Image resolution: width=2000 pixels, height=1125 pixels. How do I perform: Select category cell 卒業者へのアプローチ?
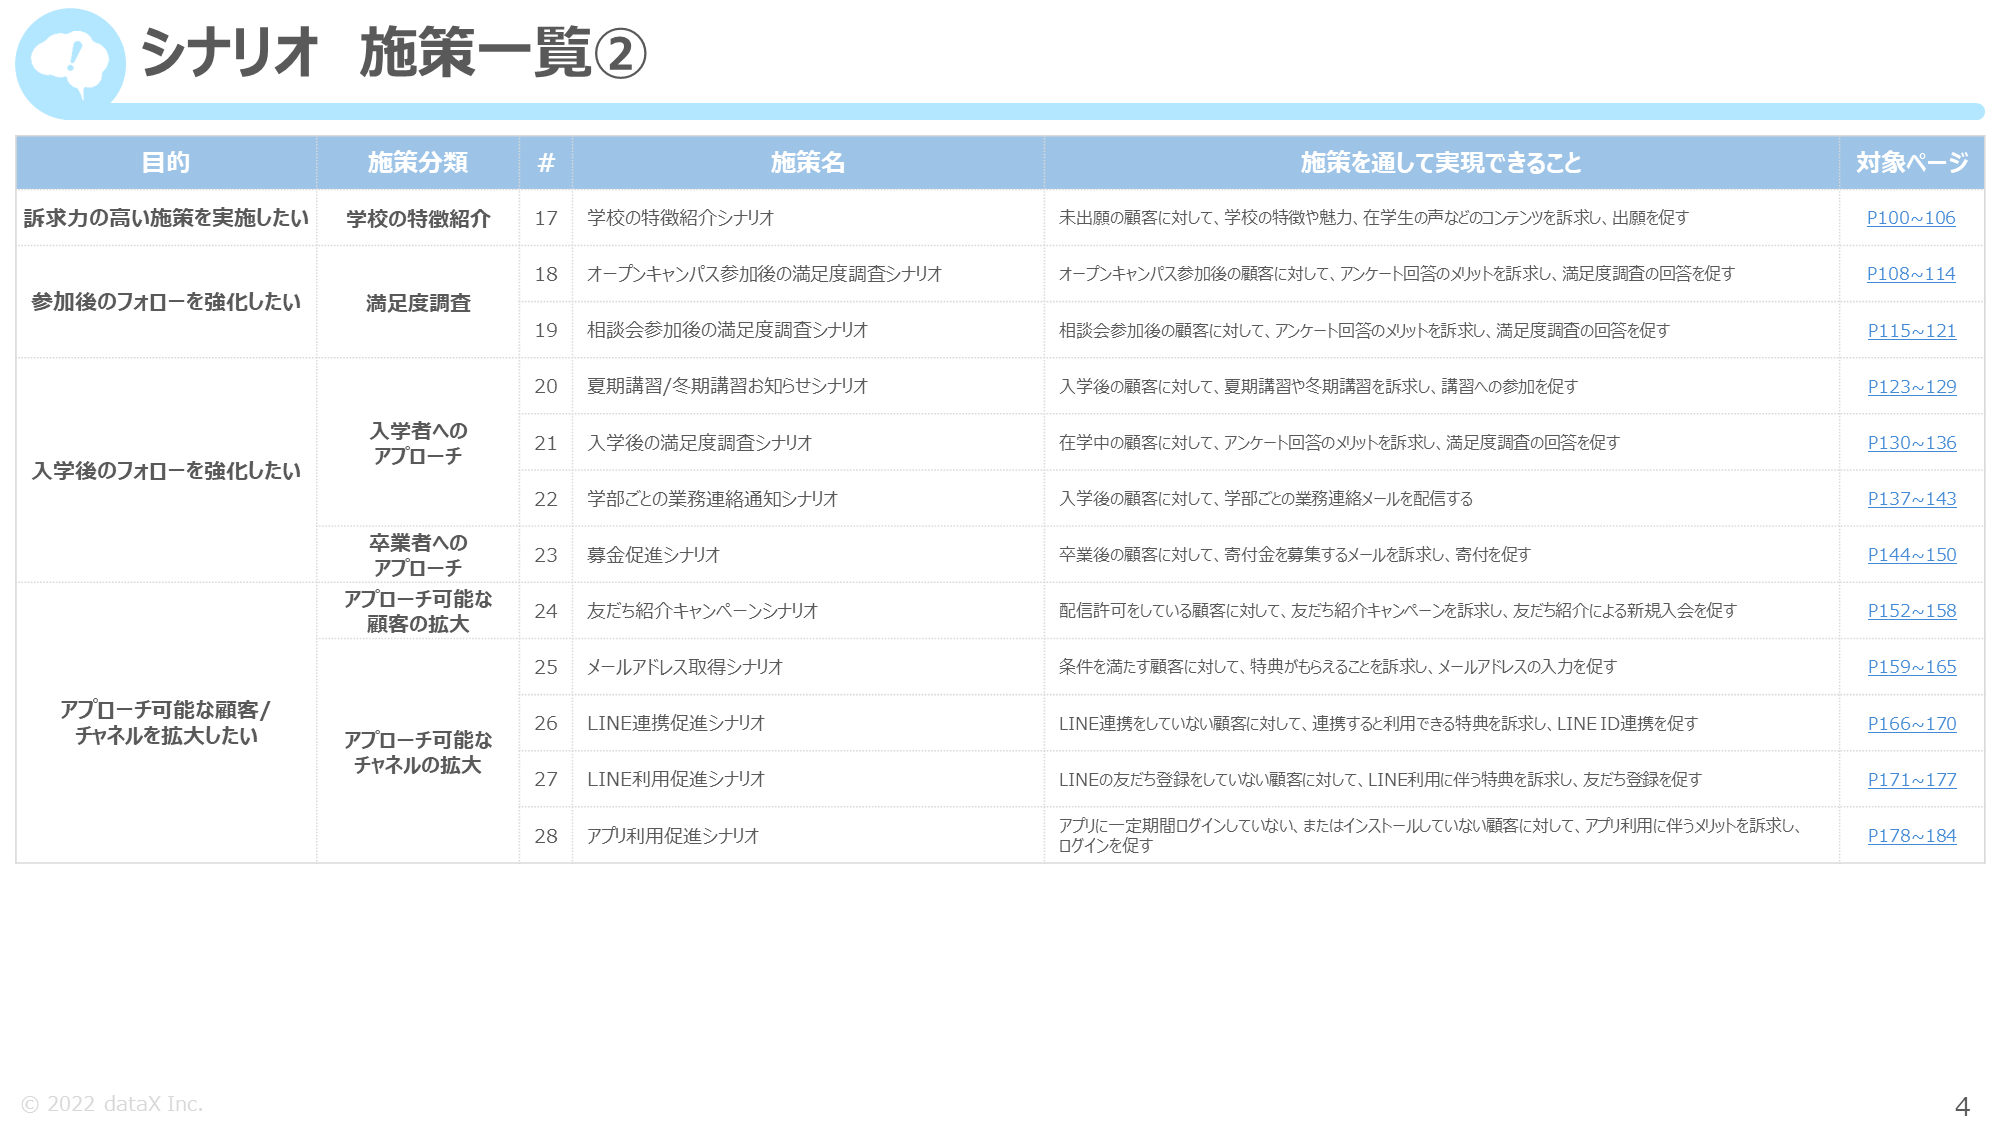coord(418,555)
